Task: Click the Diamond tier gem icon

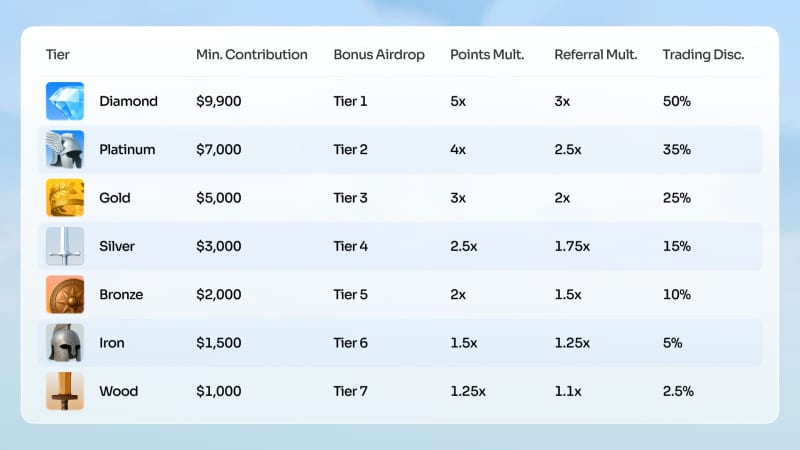Action: 65,101
